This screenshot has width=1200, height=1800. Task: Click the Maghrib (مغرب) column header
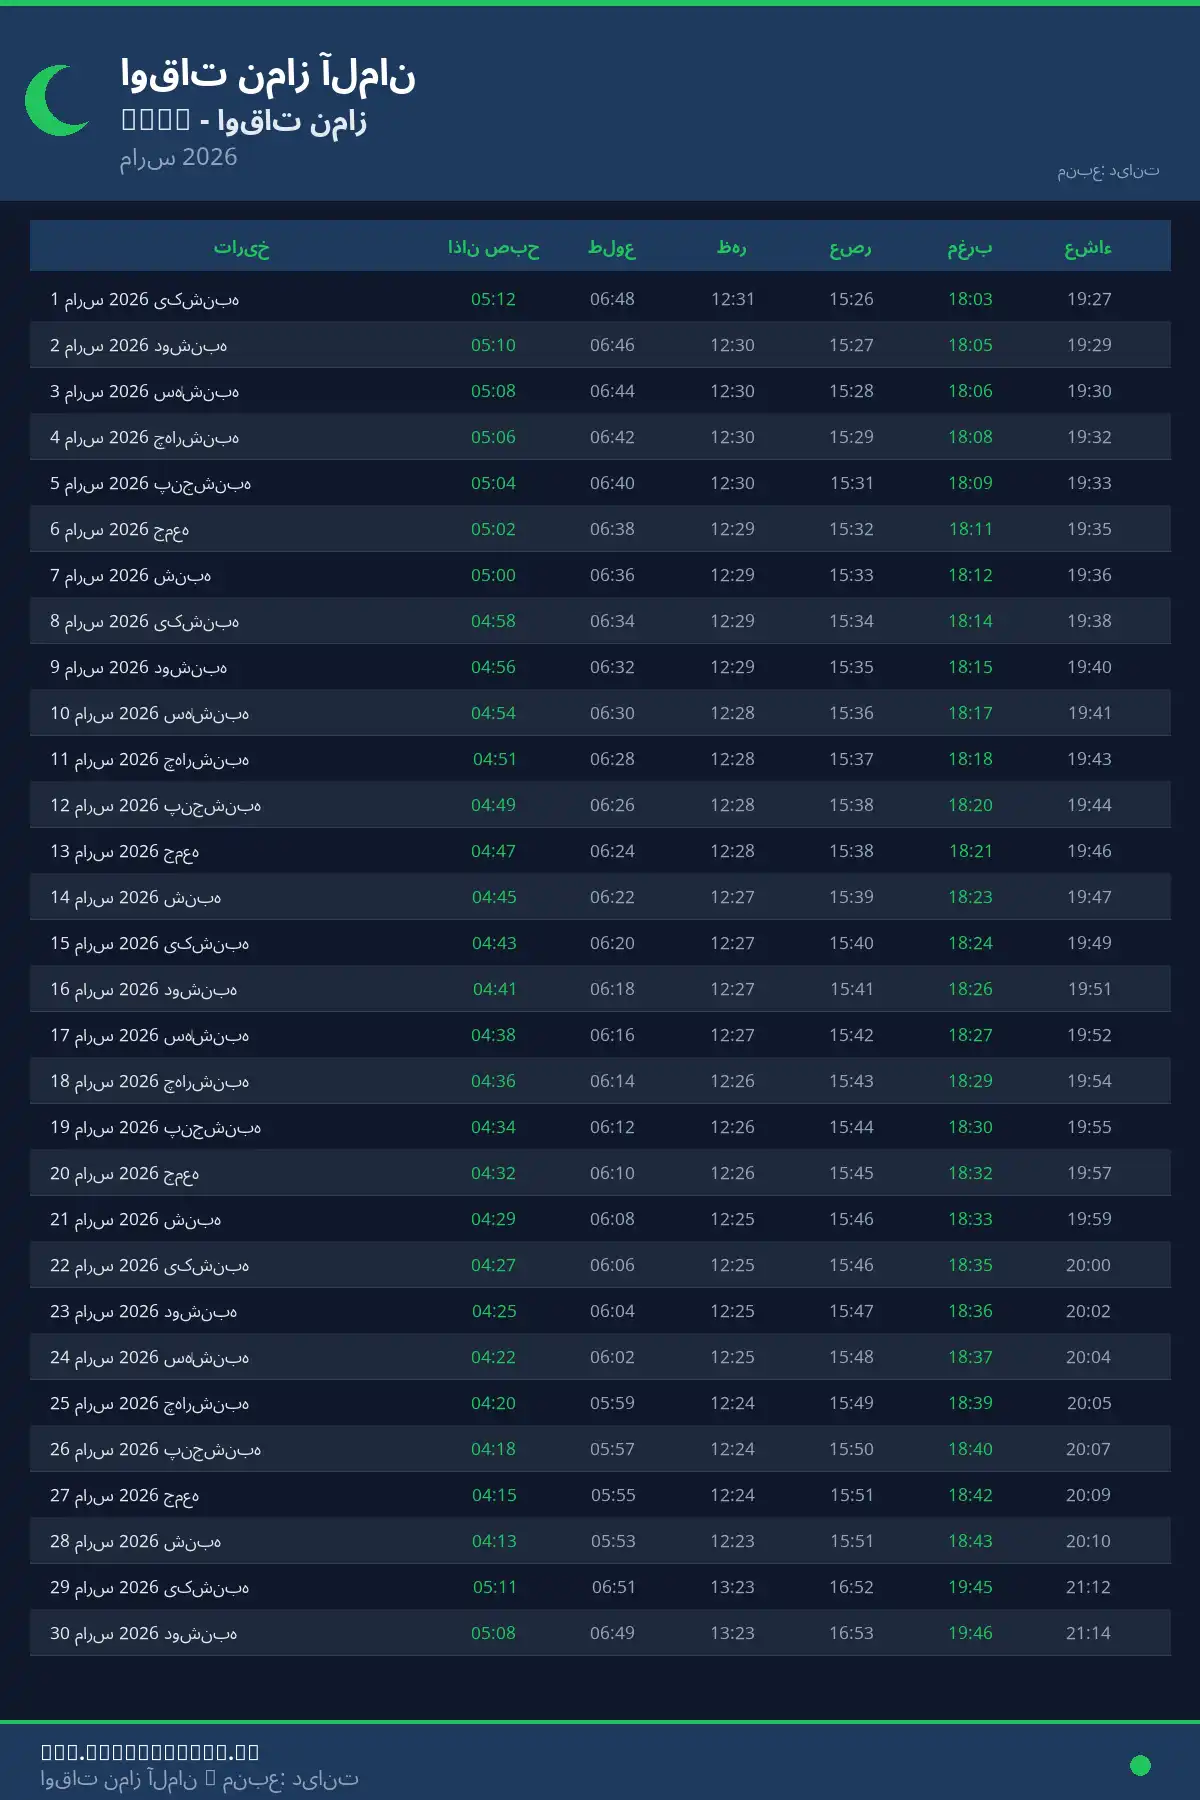[970, 248]
